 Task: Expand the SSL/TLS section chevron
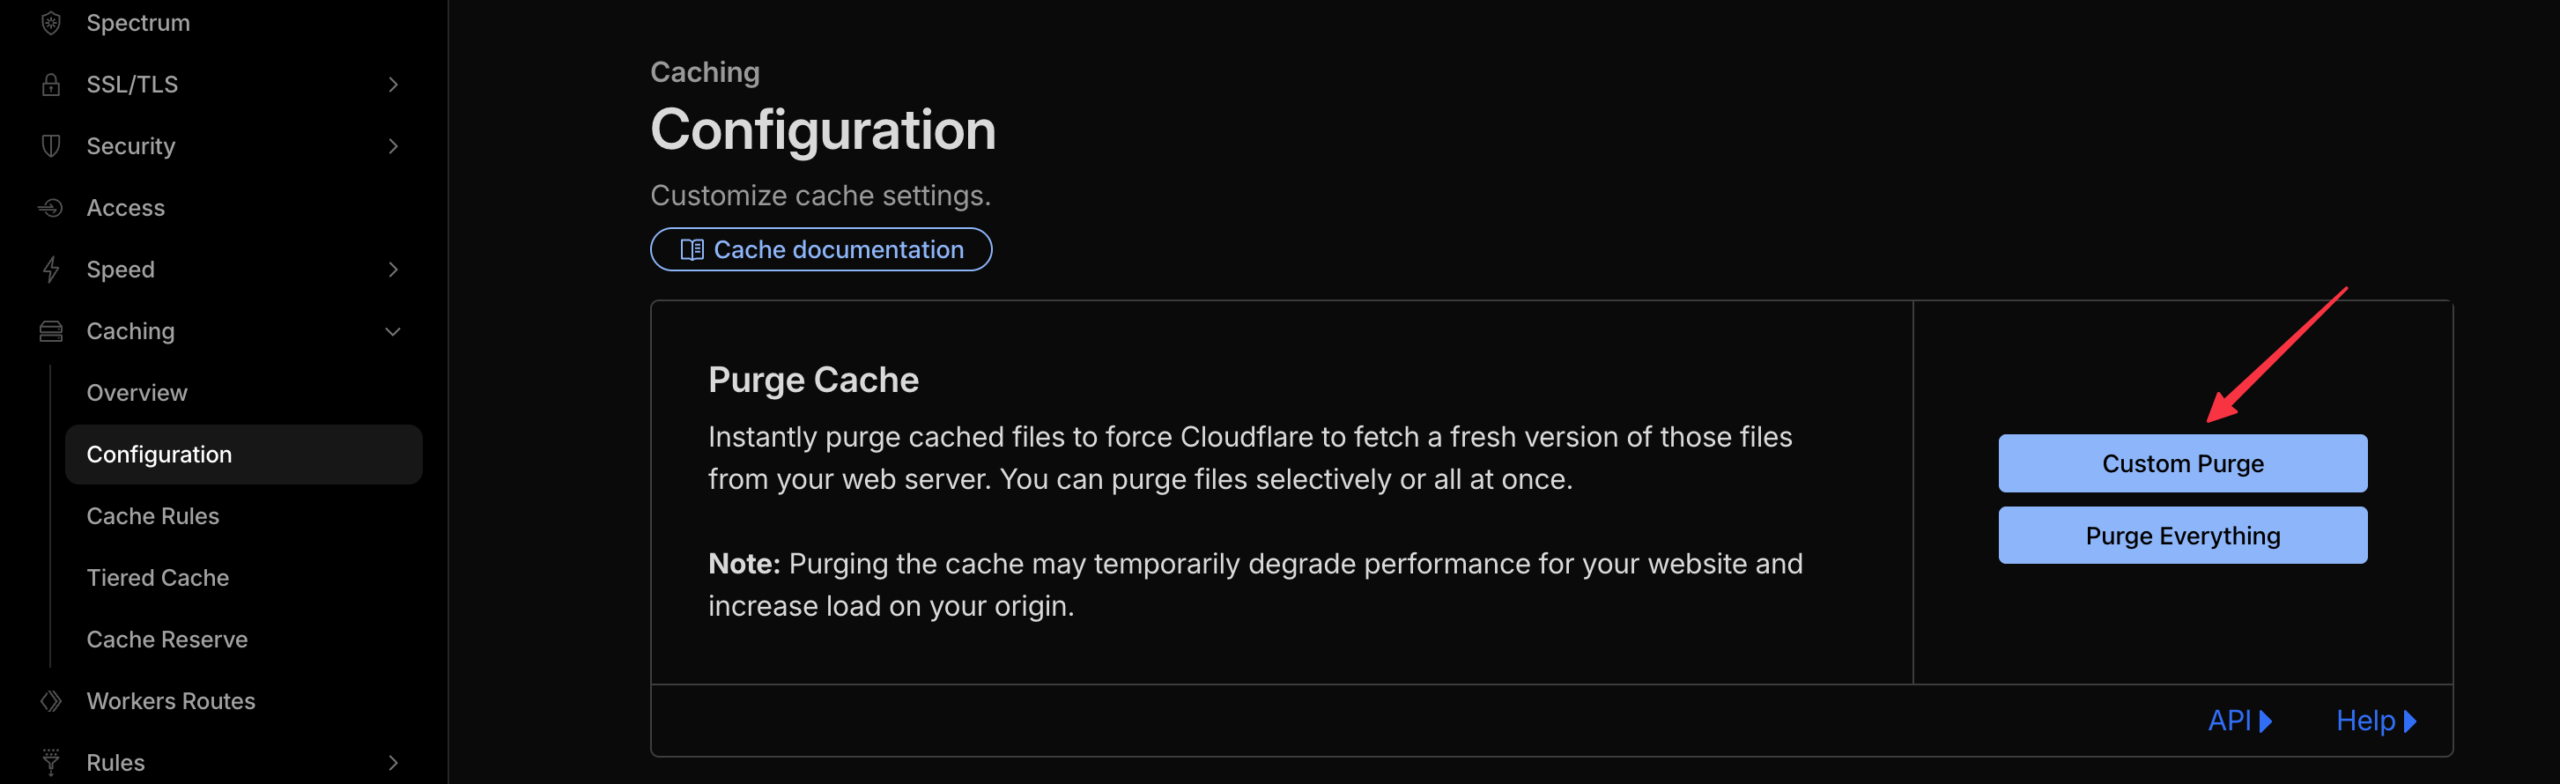coord(393,85)
